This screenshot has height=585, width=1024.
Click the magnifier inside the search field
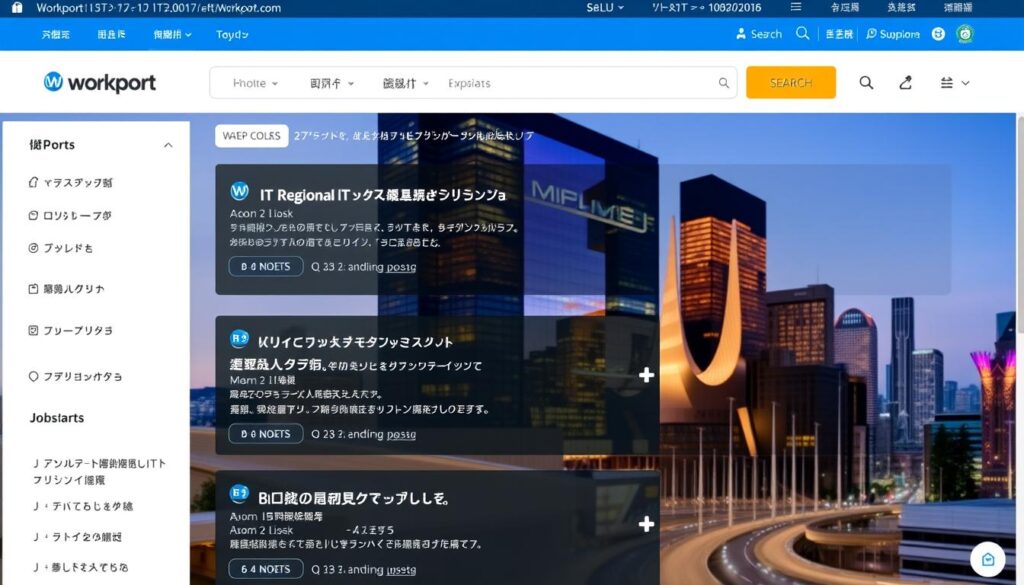[x=724, y=83]
